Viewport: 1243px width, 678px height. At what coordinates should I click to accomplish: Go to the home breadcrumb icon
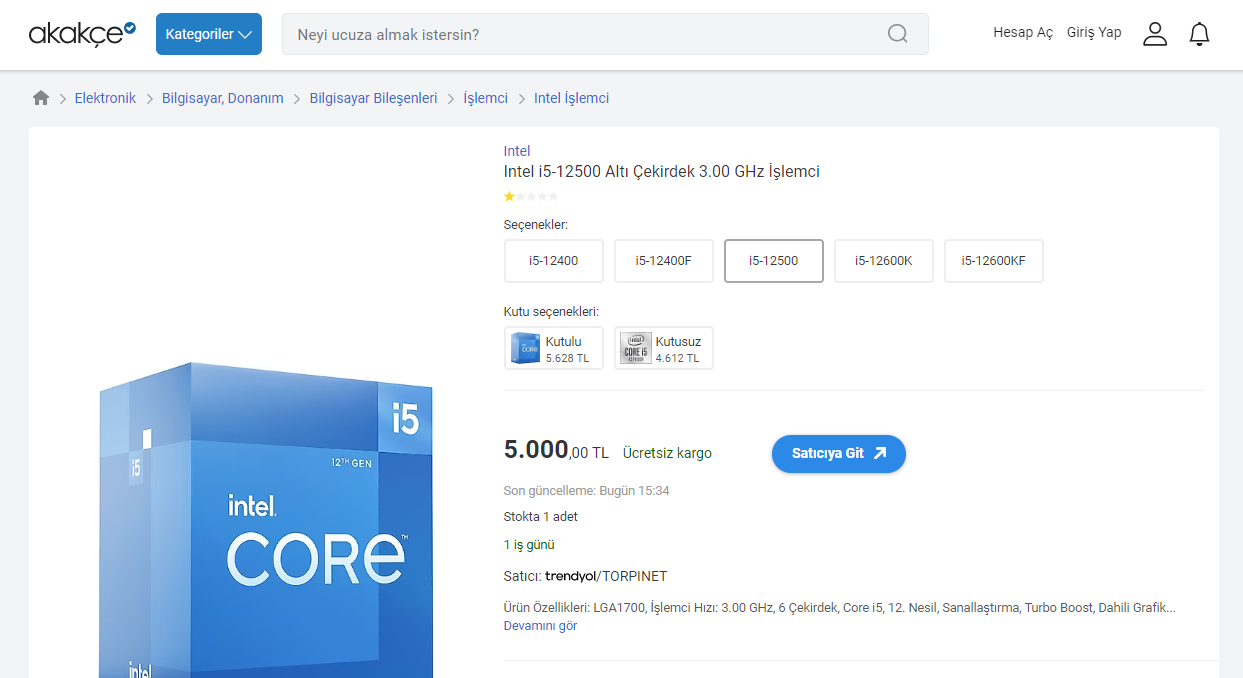click(x=41, y=98)
